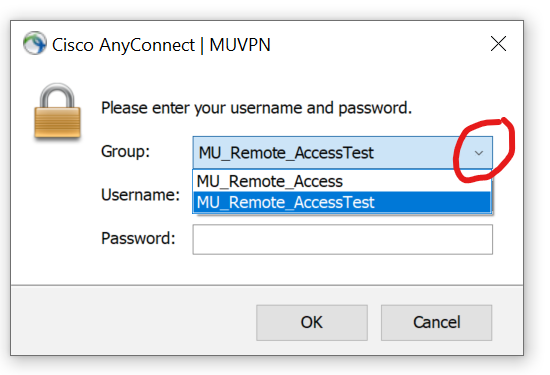Click the blank area below the padlock icon

[58, 210]
